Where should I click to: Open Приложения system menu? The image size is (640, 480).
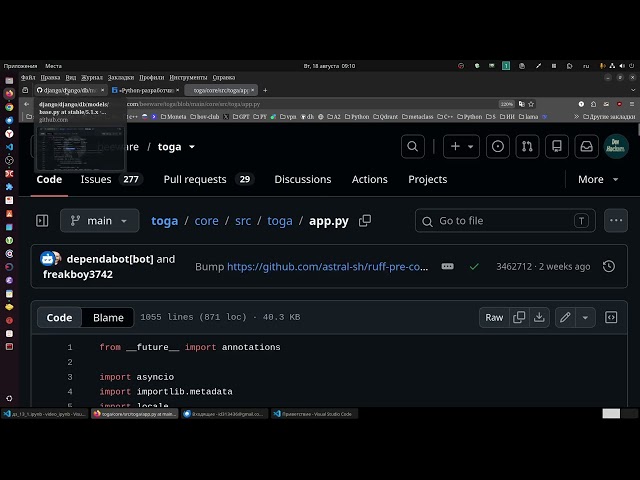pyautogui.click(x=20, y=66)
